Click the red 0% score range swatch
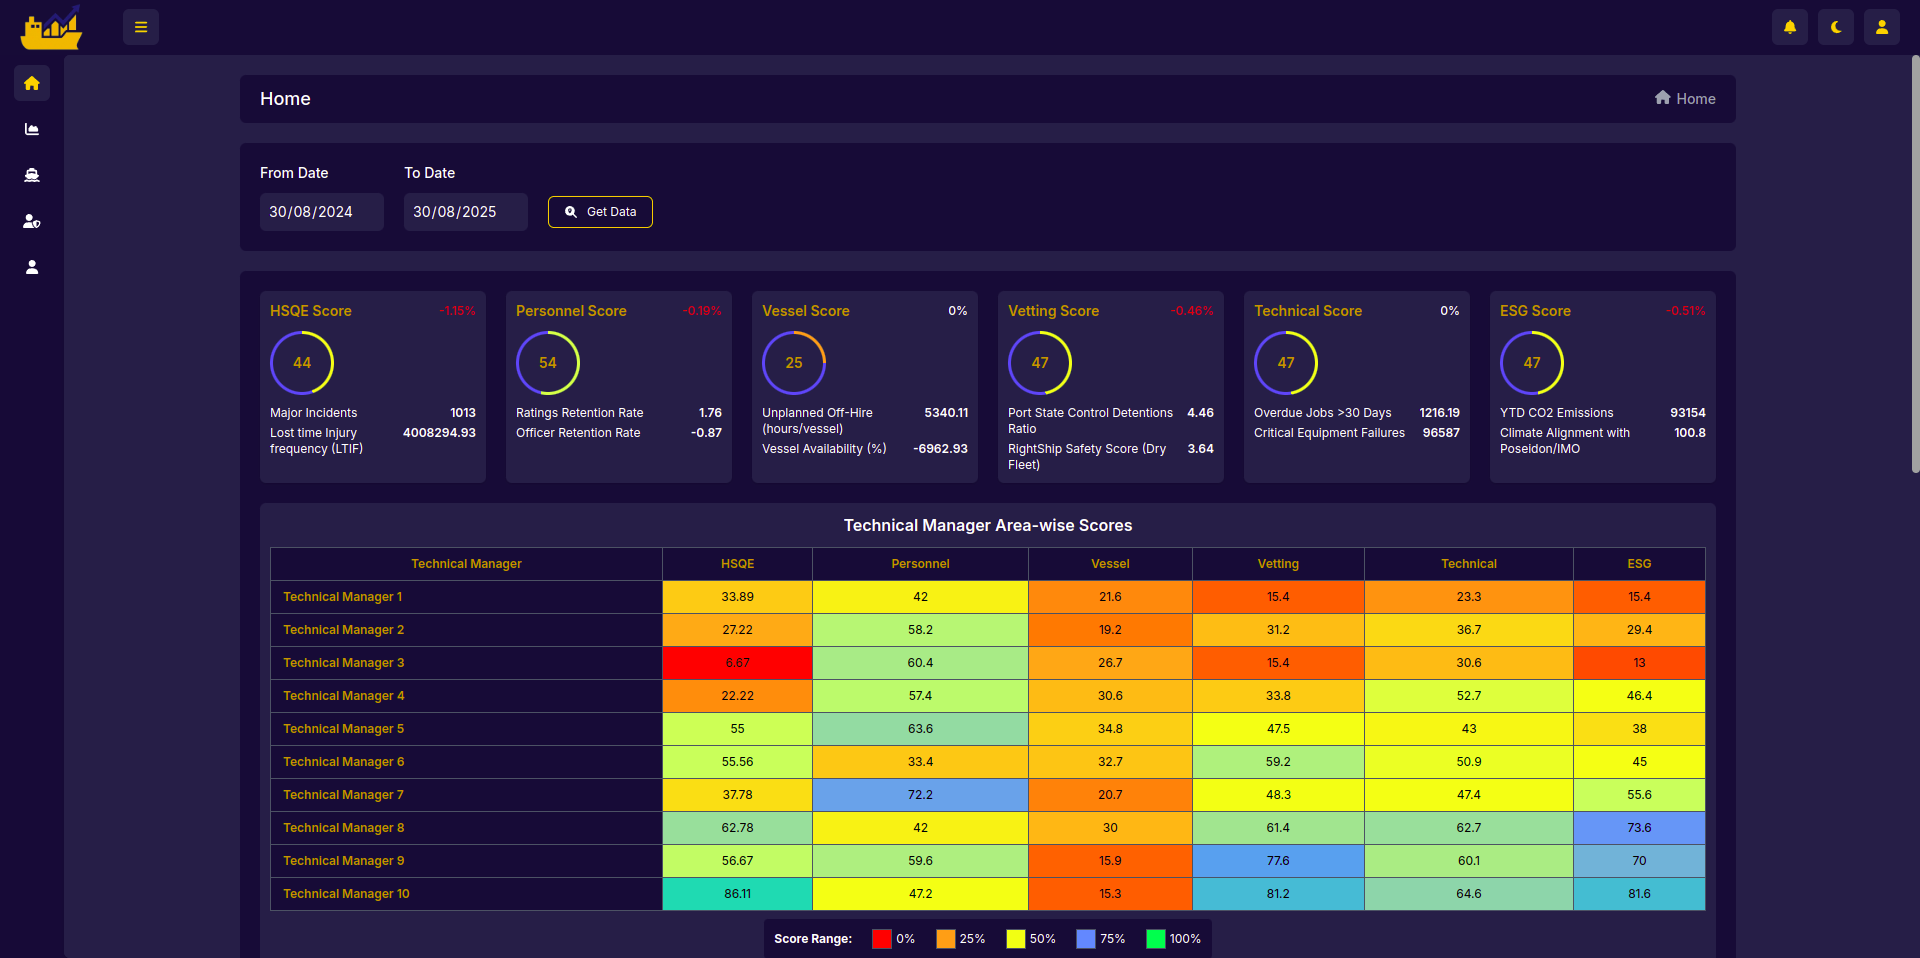1920x958 pixels. tap(882, 939)
